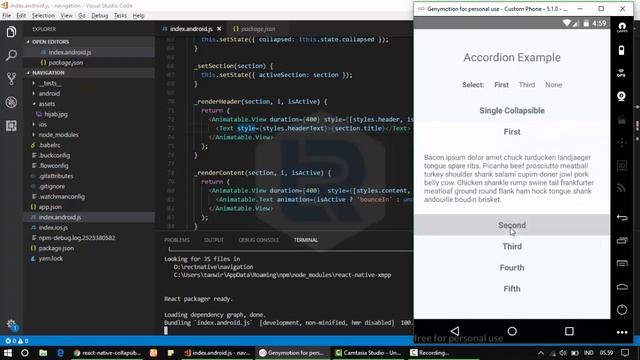The width and height of the screenshot is (640, 360).
Task: Open the File menu
Action: (7, 16)
